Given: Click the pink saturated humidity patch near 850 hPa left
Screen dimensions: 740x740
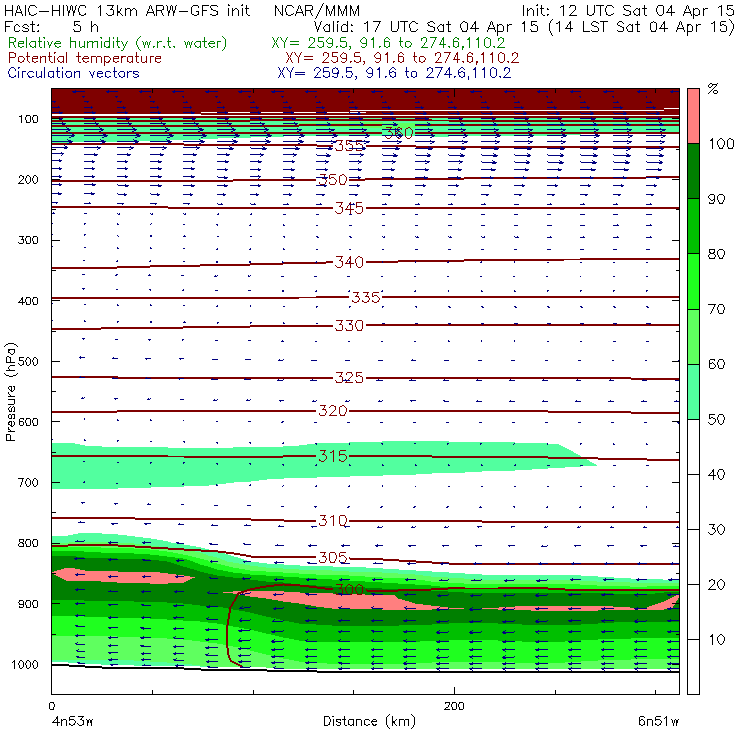Looking at the screenshot, I should tap(124, 576).
